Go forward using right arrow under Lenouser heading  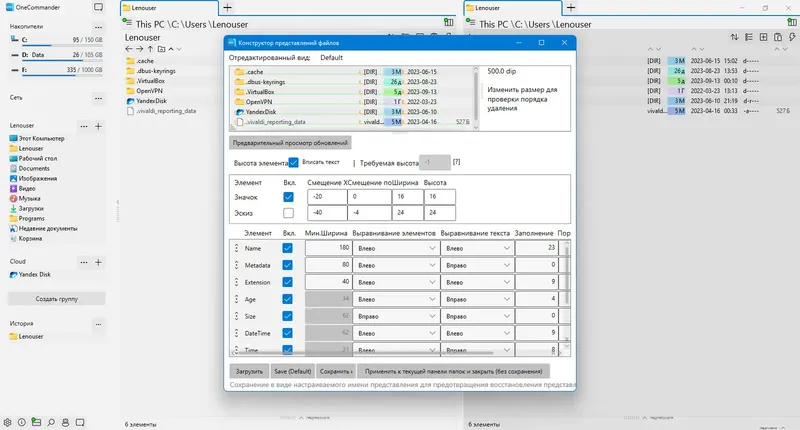[x=140, y=49]
